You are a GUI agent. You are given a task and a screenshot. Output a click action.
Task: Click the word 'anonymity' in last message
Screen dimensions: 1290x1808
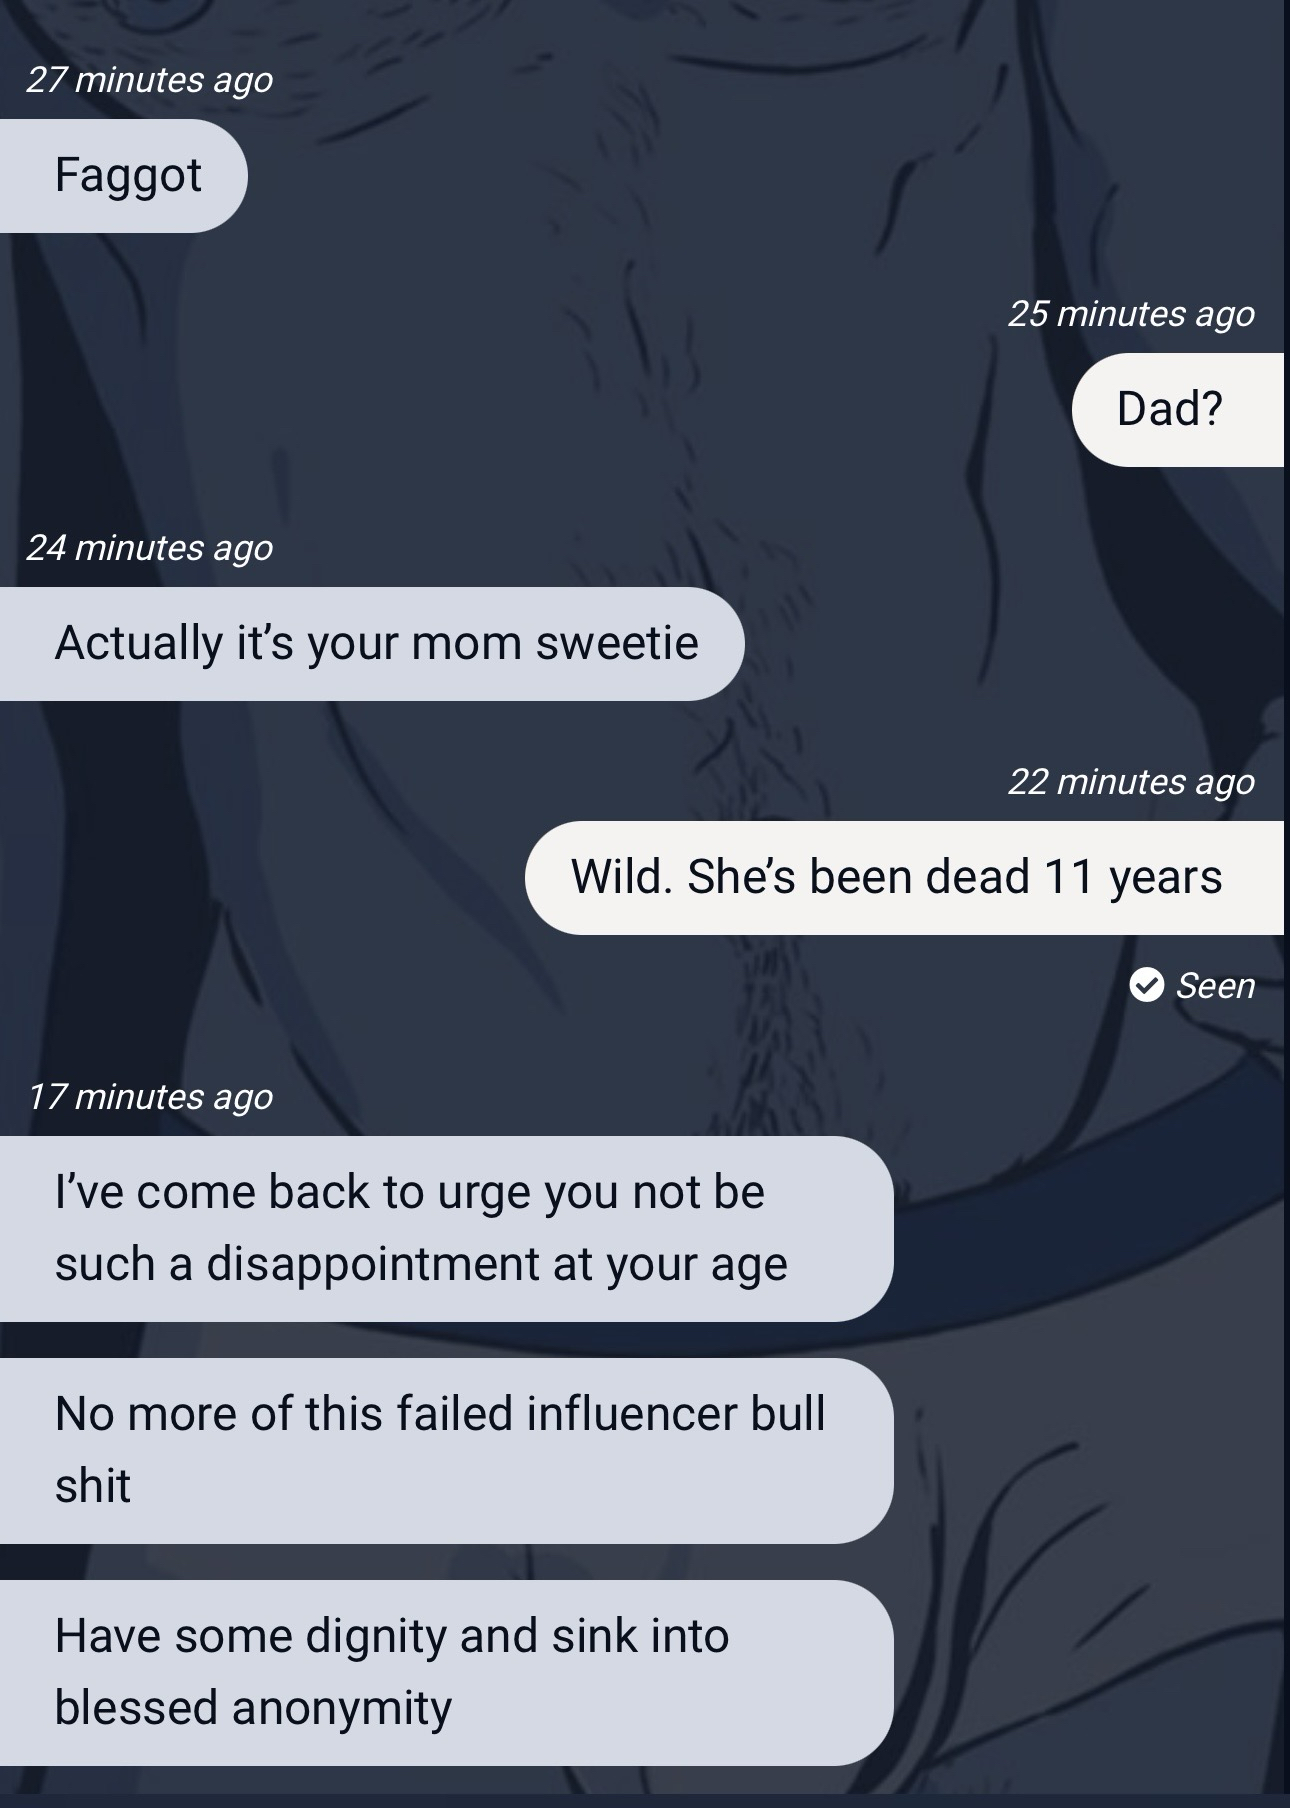342,1709
